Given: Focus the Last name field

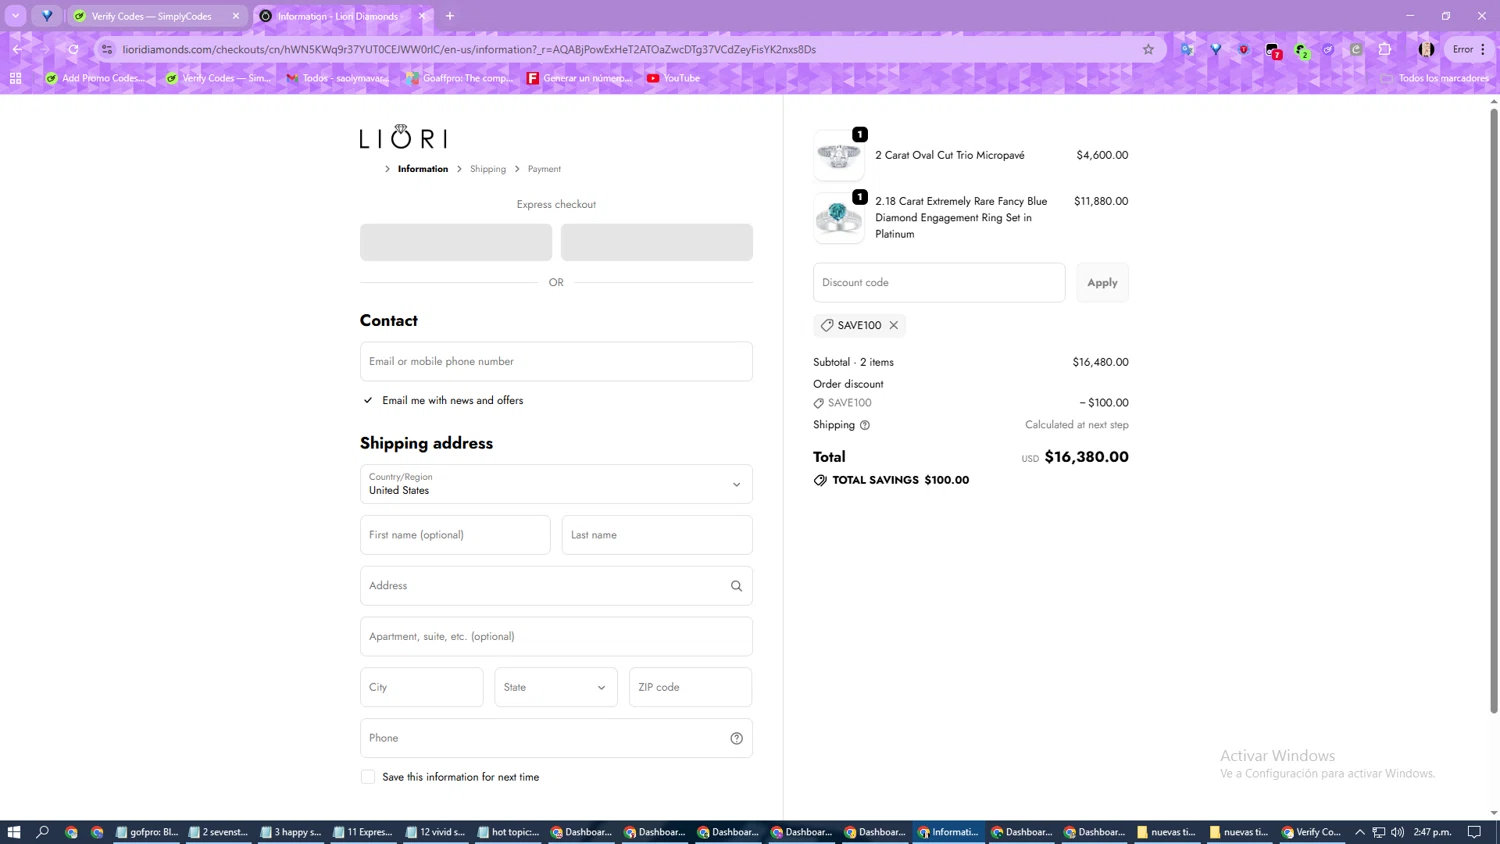Looking at the screenshot, I should pyautogui.click(x=657, y=535).
